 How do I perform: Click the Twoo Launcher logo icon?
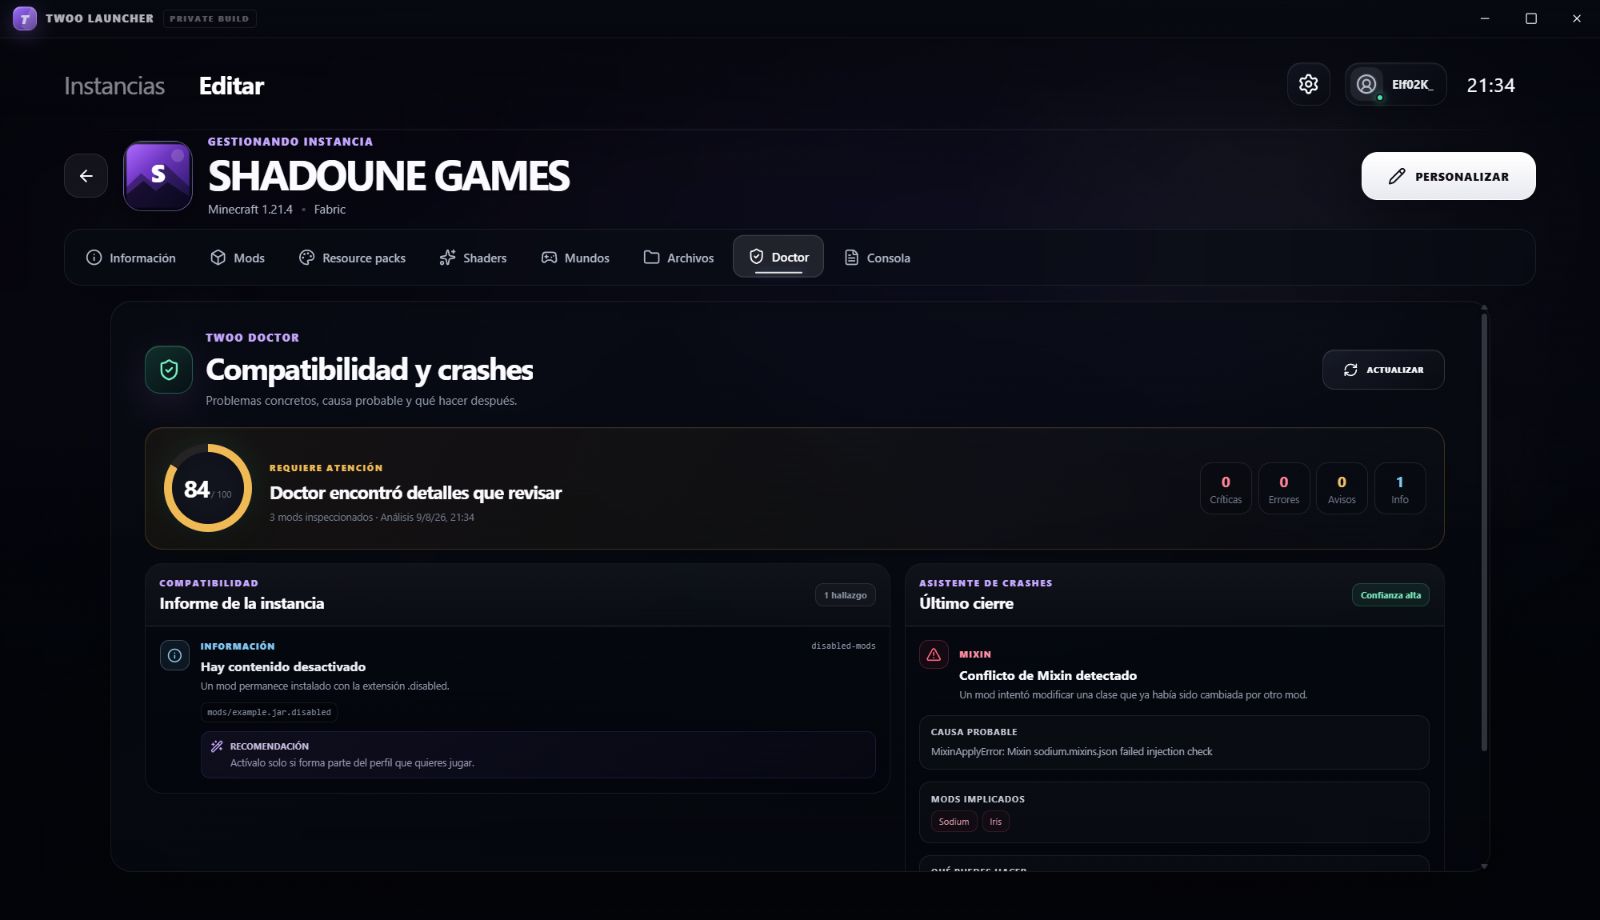25,18
